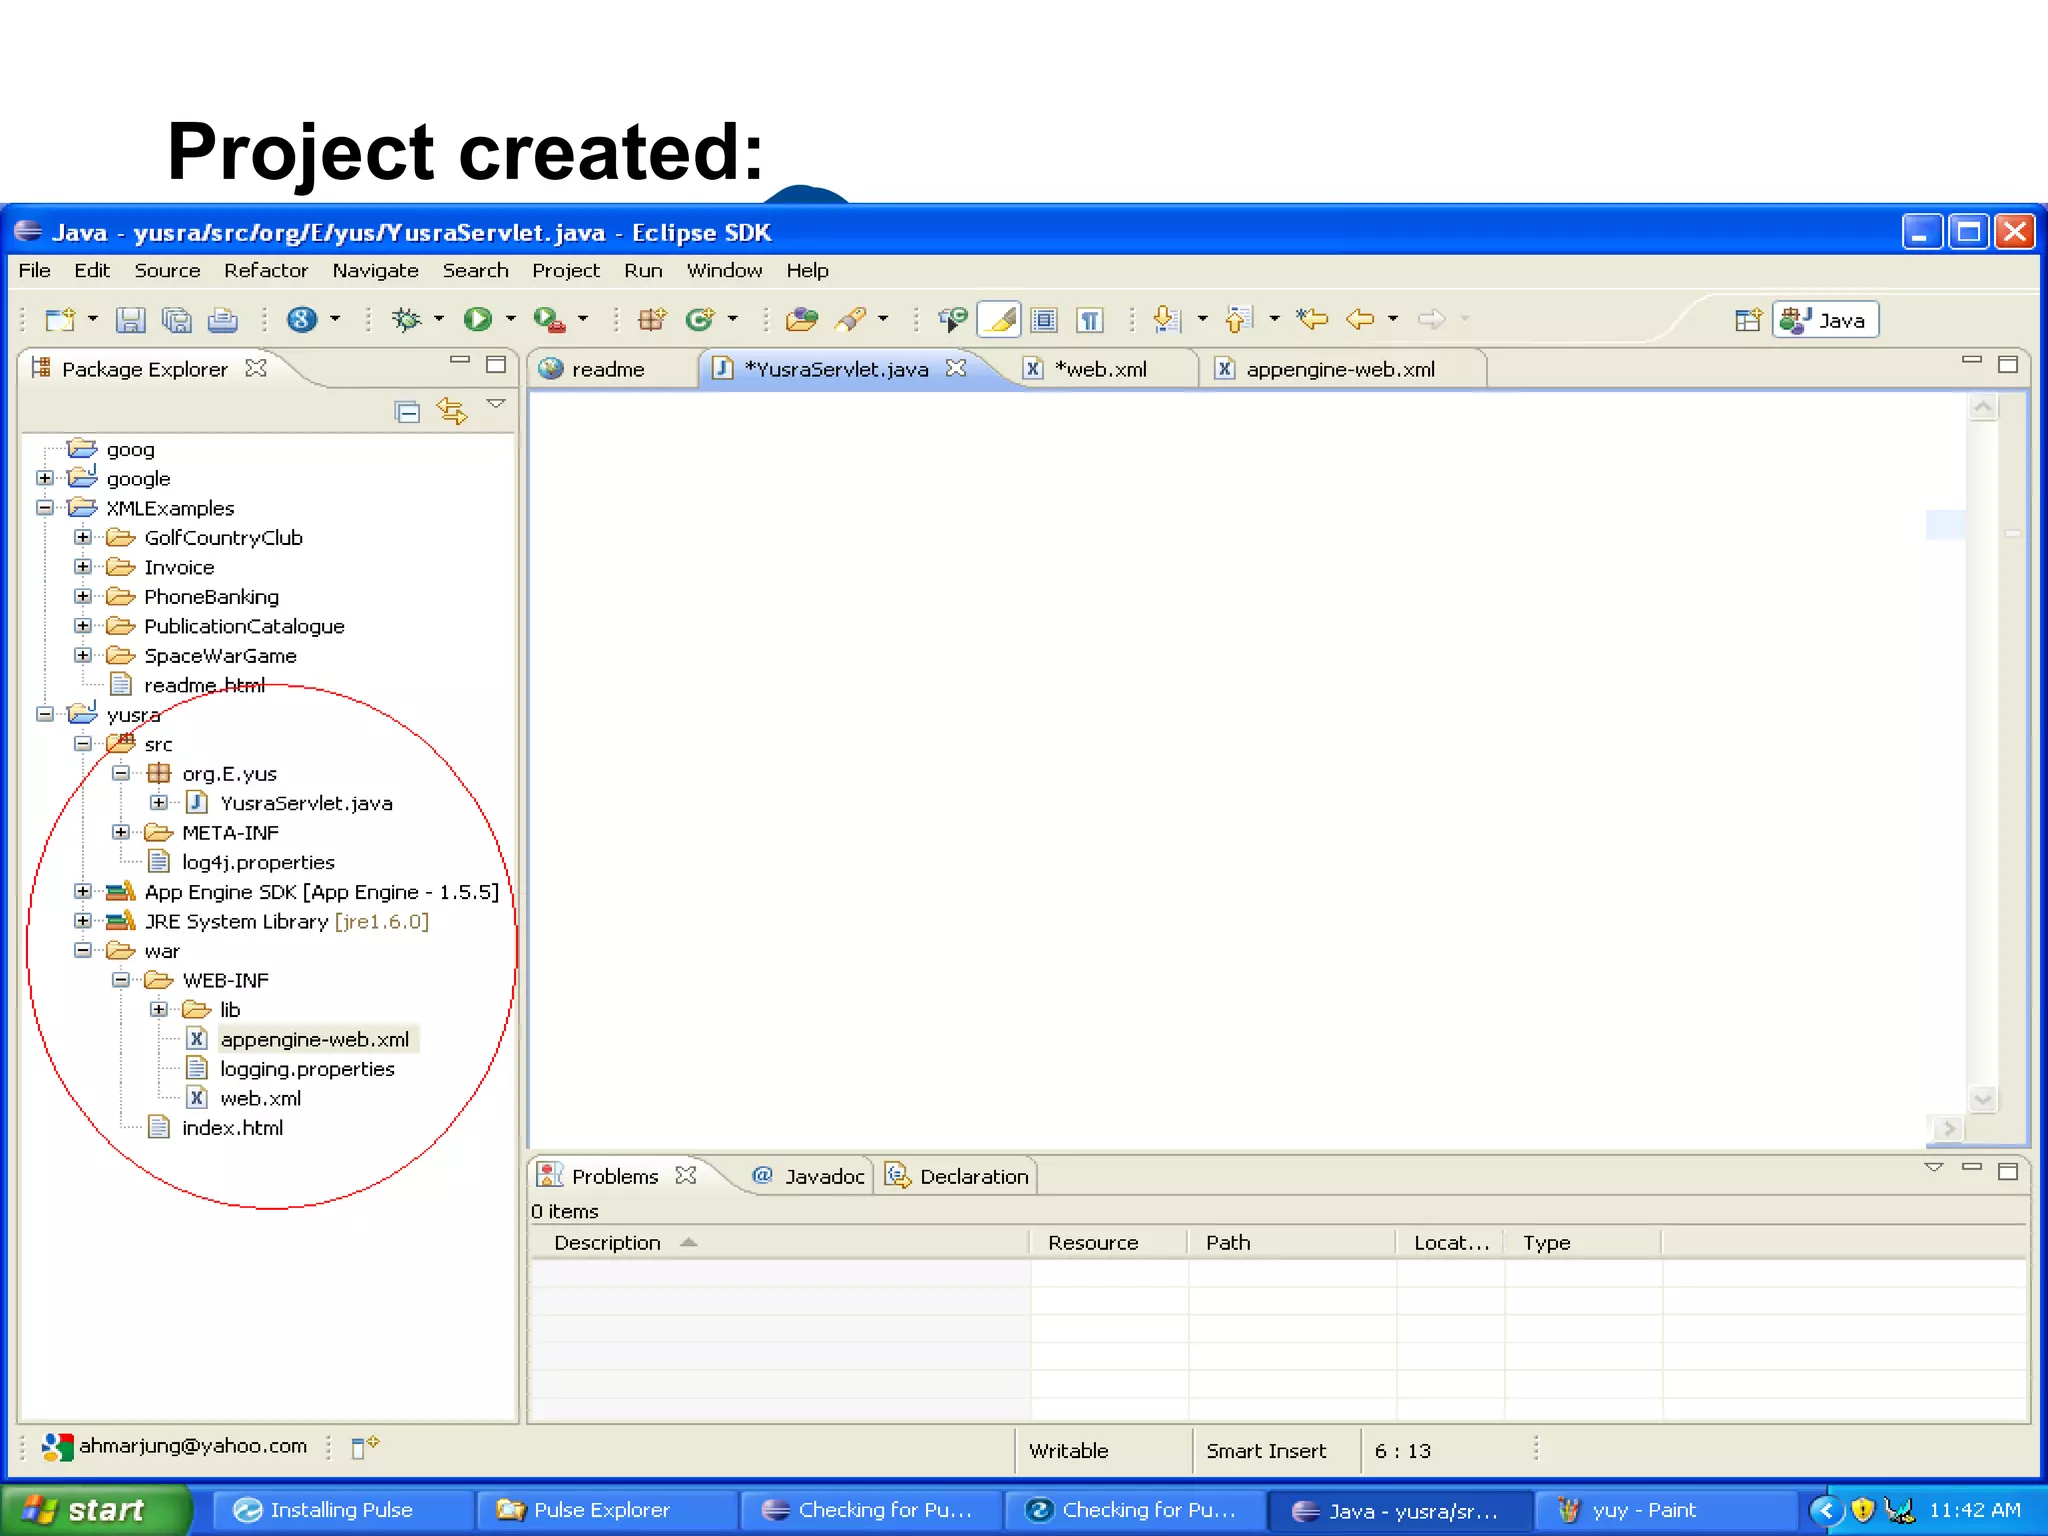Expand the GolfCountryClub folder
The image size is (2048, 1536).
click(83, 537)
